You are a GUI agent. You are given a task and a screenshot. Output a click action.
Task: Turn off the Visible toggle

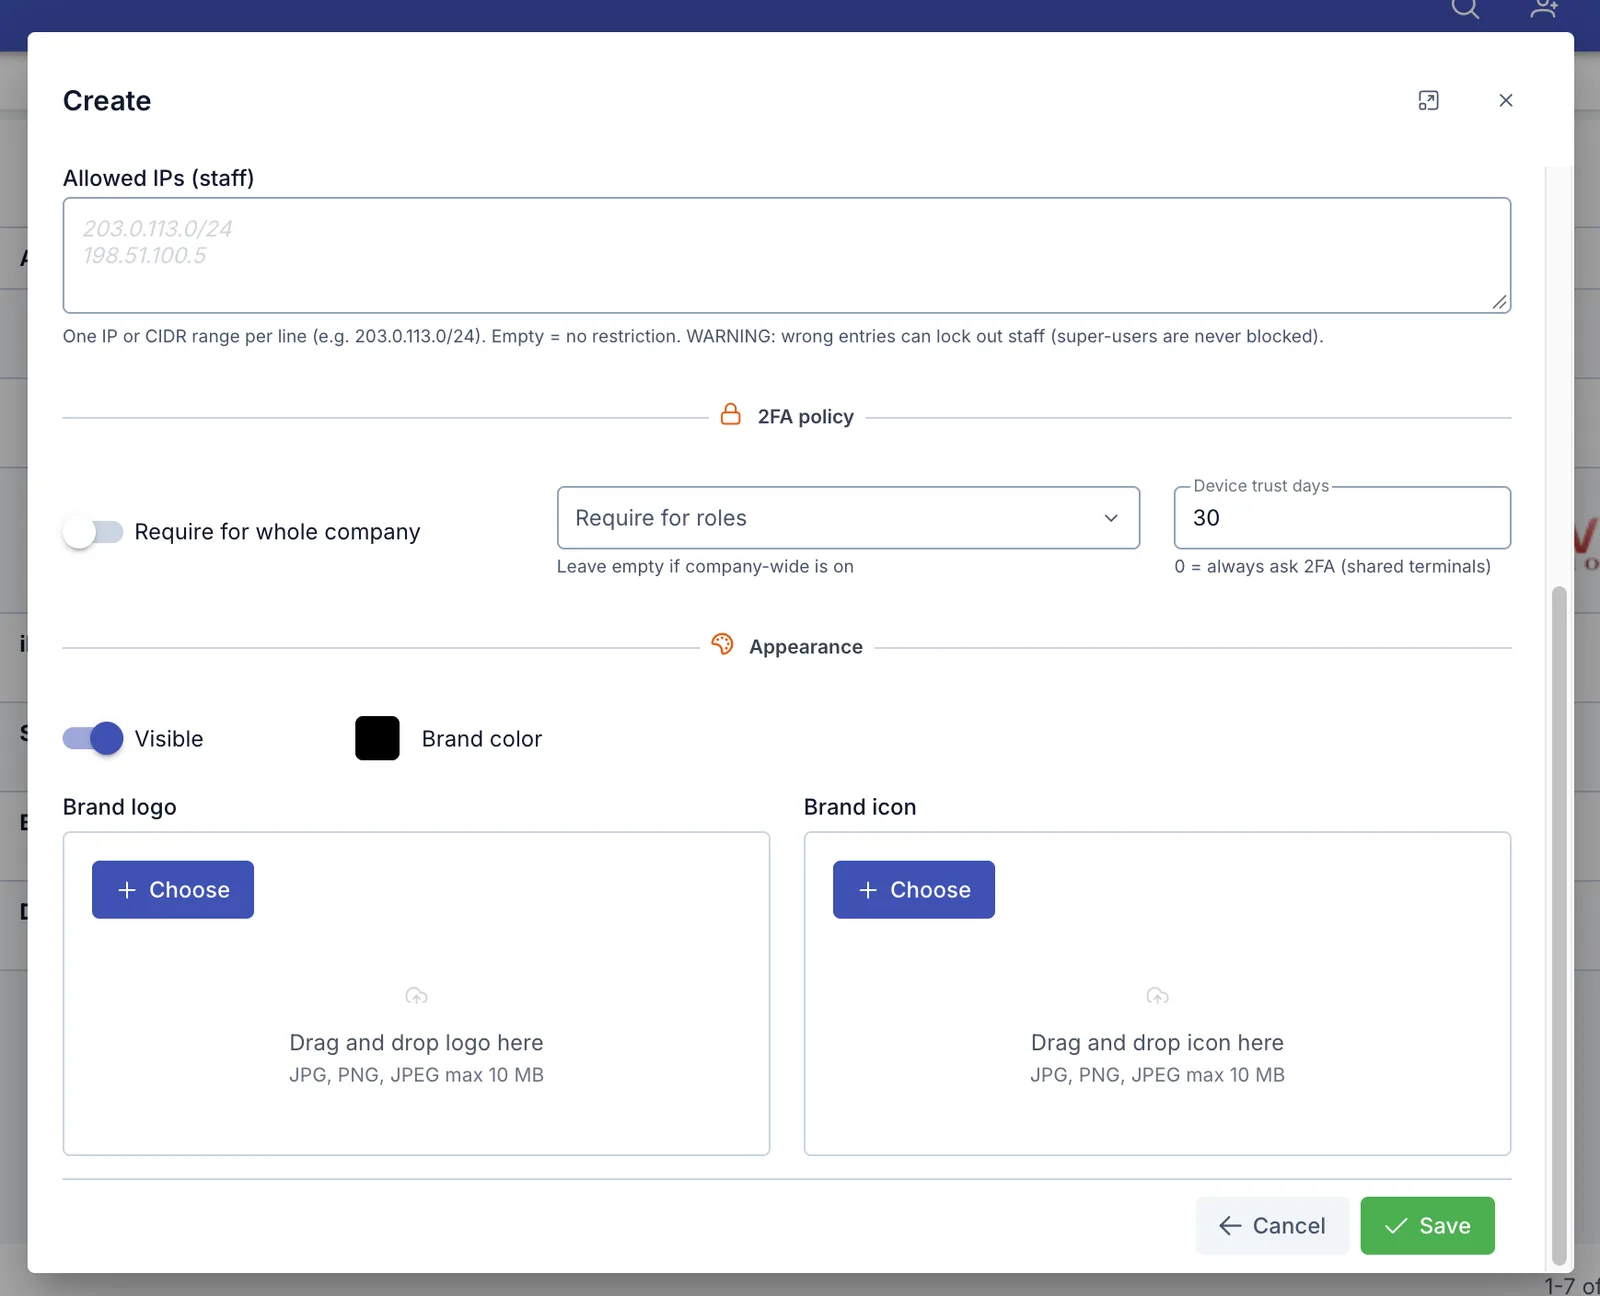(93, 739)
